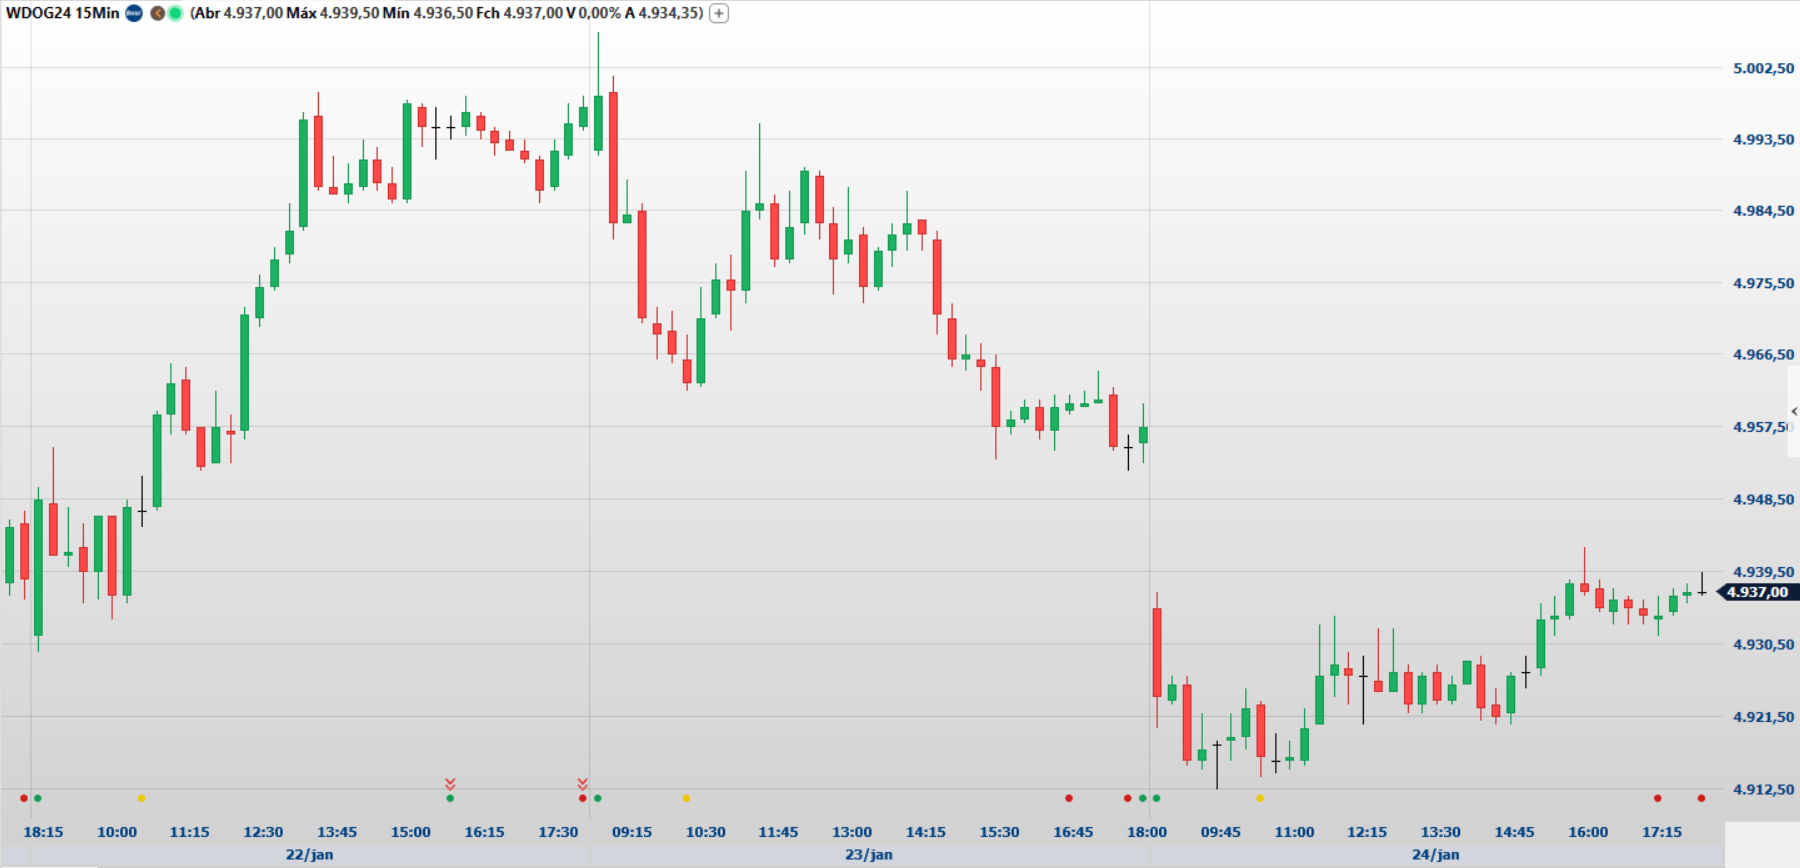Image resolution: width=1800 pixels, height=868 pixels.
Task: Click the red event dot near 16:45
Action: pos(1069,798)
